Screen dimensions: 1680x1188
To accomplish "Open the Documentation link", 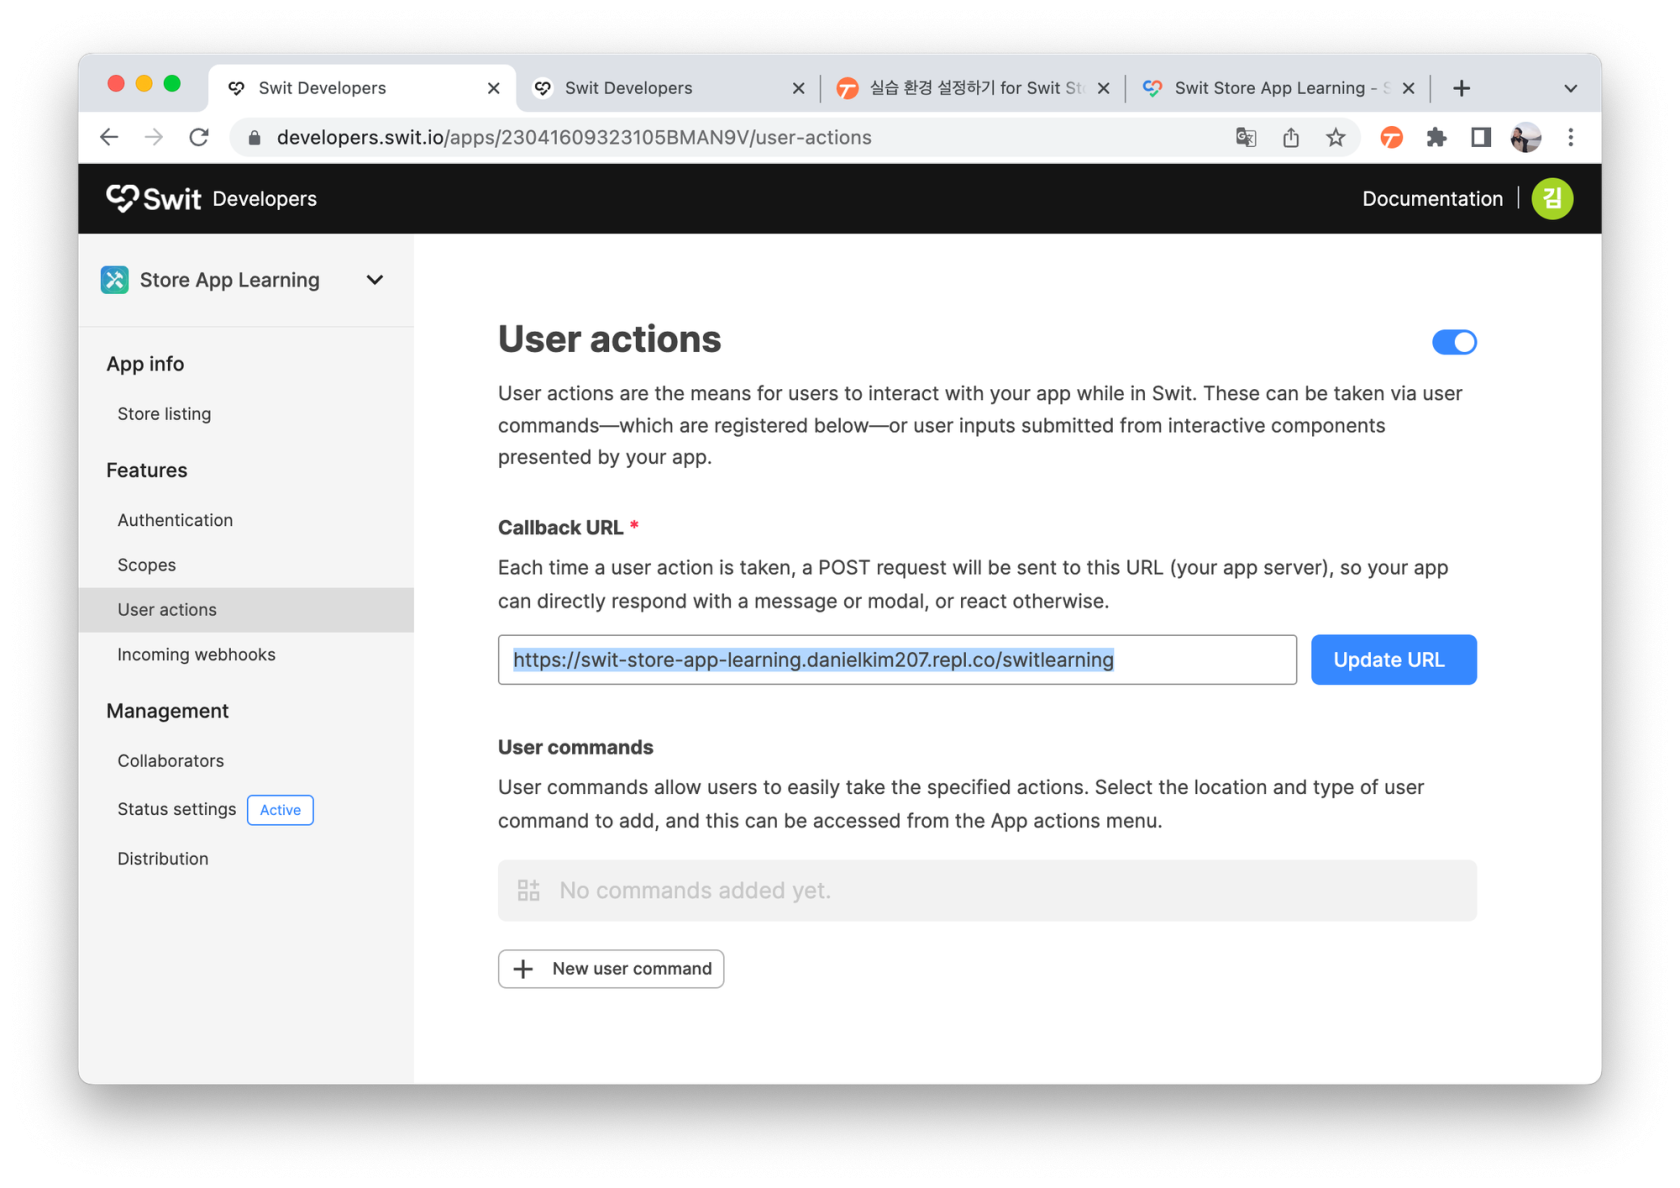I will coord(1432,199).
